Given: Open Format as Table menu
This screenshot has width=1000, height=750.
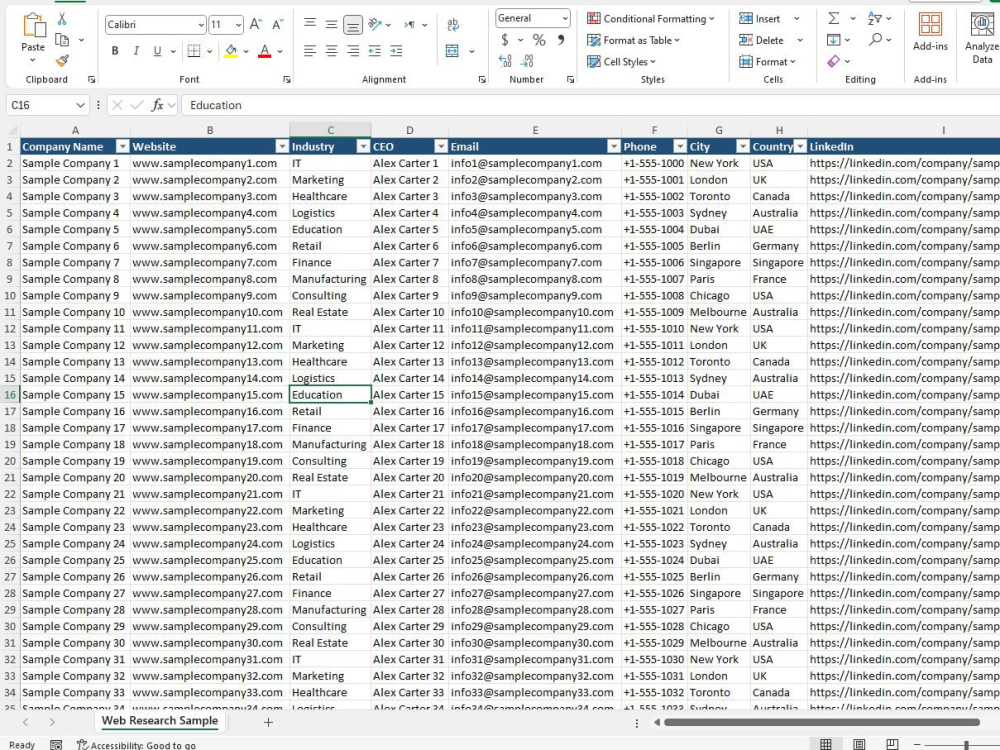Looking at the screenshot, I should tap(633, 40).
